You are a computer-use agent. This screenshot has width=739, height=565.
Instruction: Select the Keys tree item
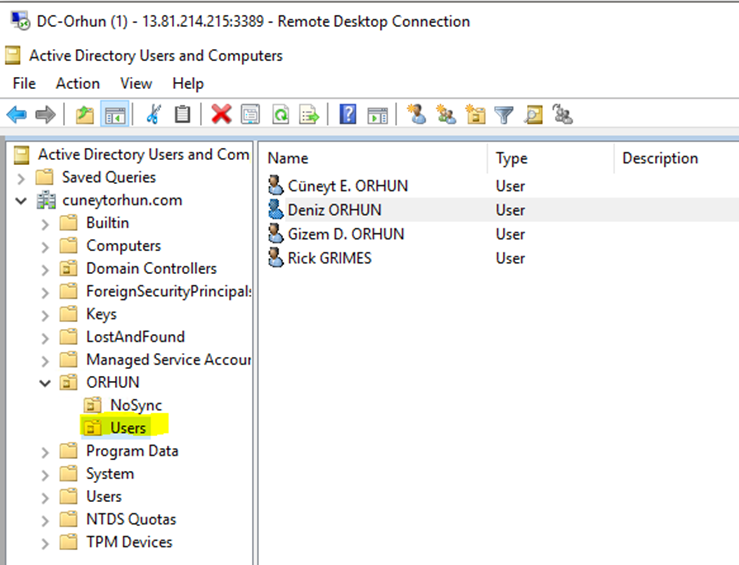tap(101, 314)
